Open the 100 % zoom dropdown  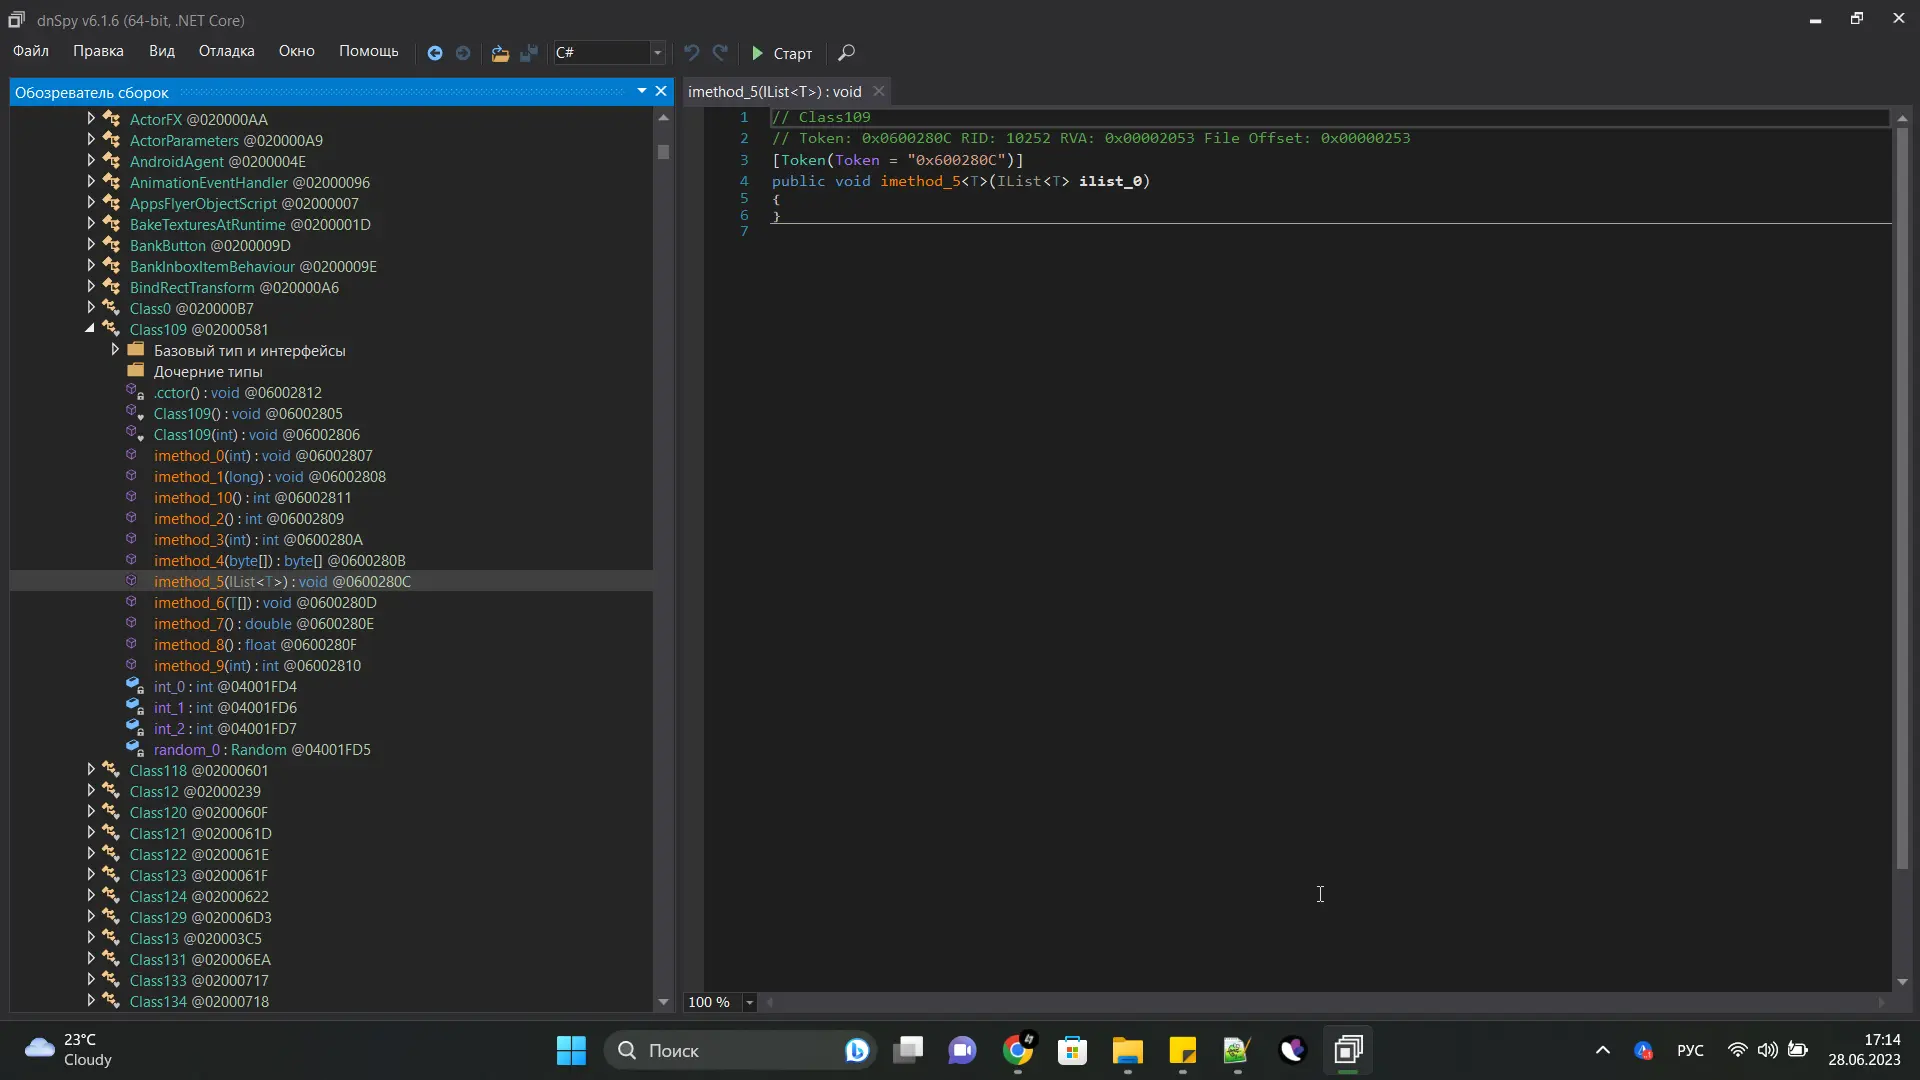[749, 1002]
